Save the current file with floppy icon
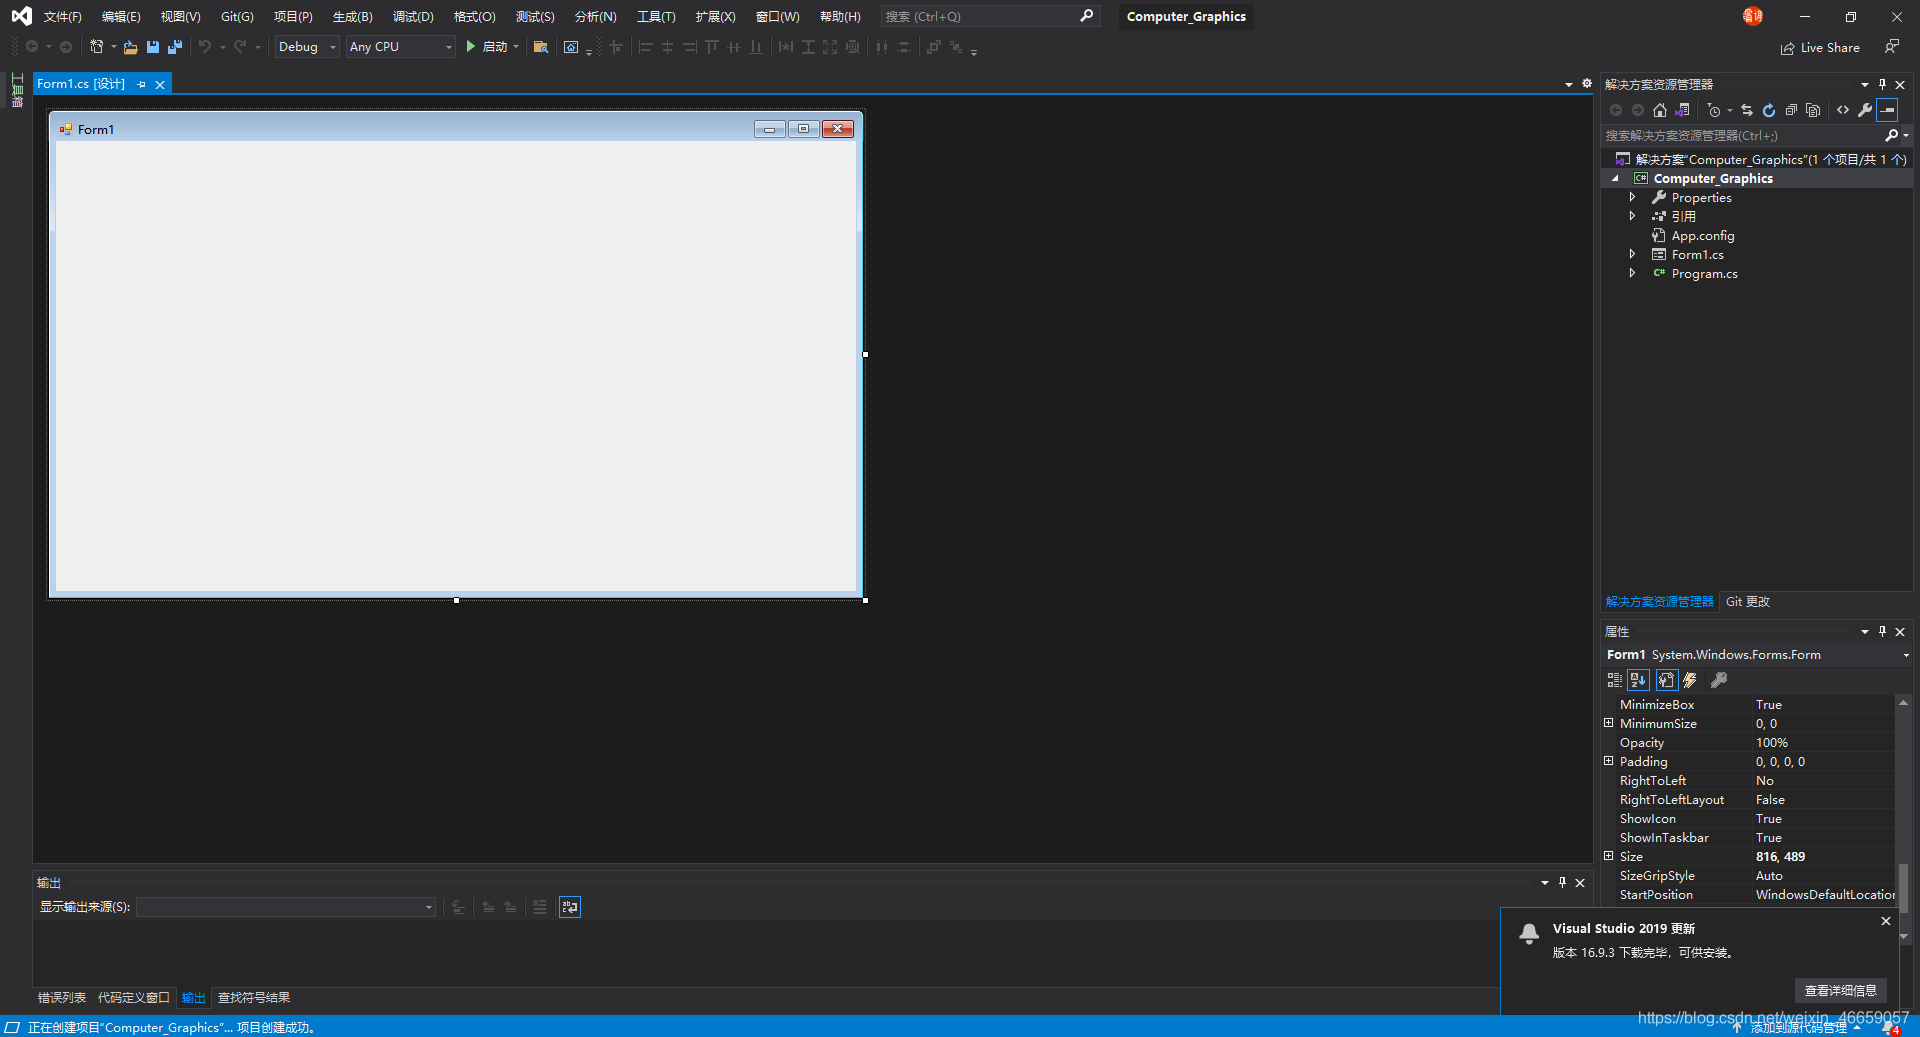The height and width of the screenshot is (1037, 1920). pos(153,47)
